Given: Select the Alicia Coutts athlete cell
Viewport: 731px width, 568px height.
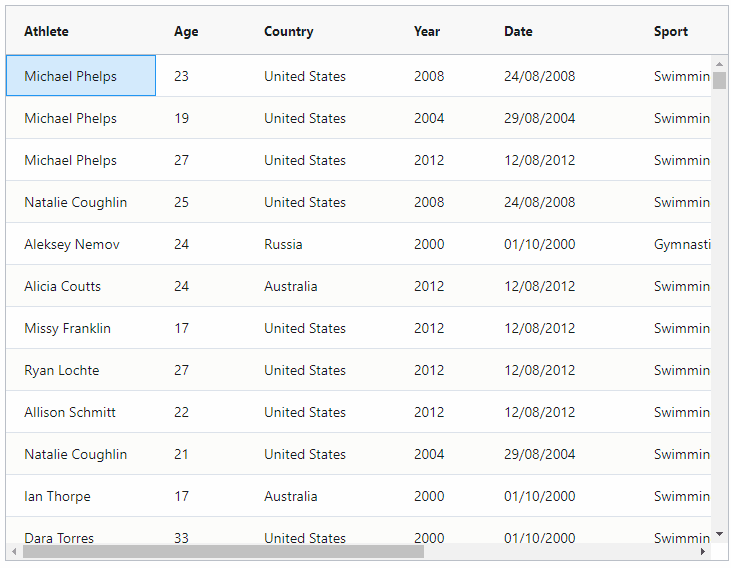Looking at the screenshot, I should coord(63,286).
